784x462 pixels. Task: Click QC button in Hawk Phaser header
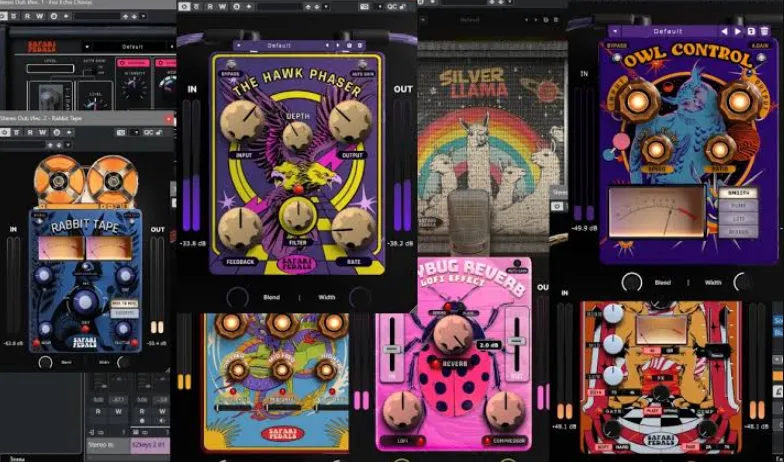click(x=392, y=6)
